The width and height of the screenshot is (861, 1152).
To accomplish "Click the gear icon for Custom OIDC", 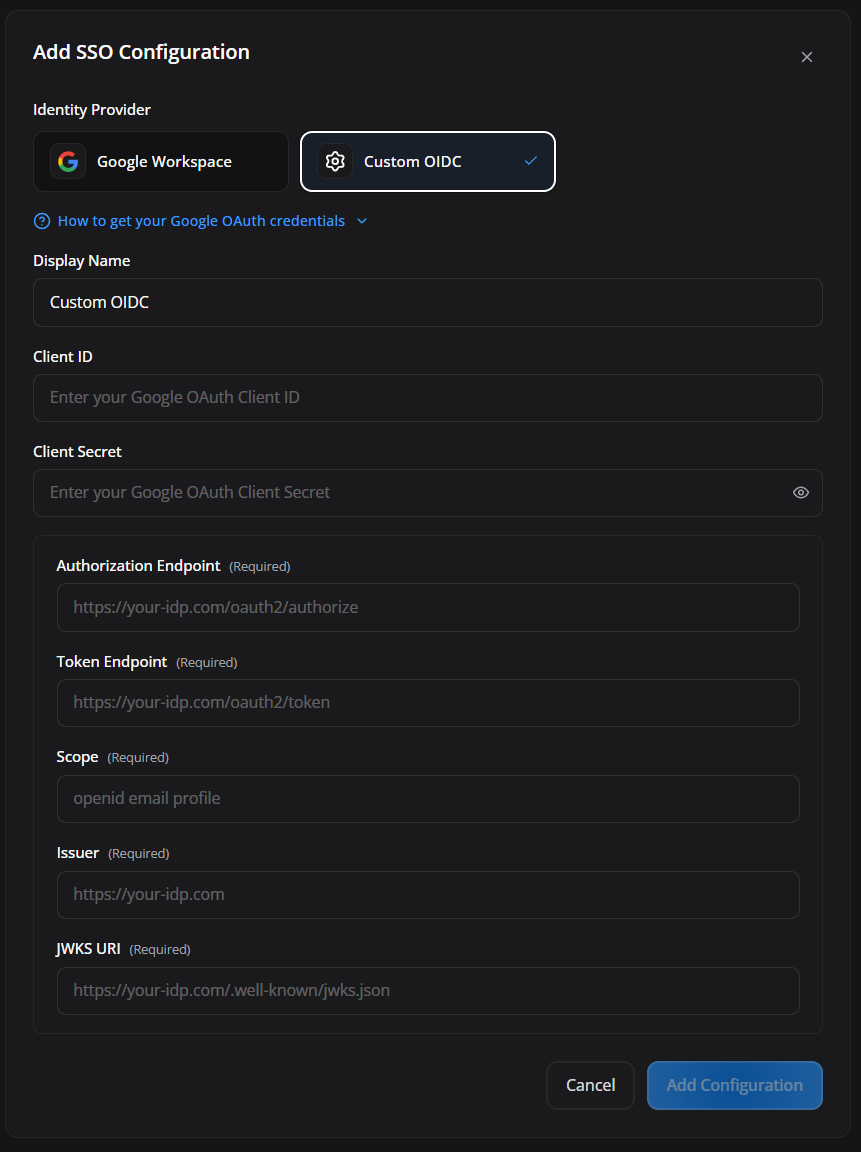I will click(335, 162).
